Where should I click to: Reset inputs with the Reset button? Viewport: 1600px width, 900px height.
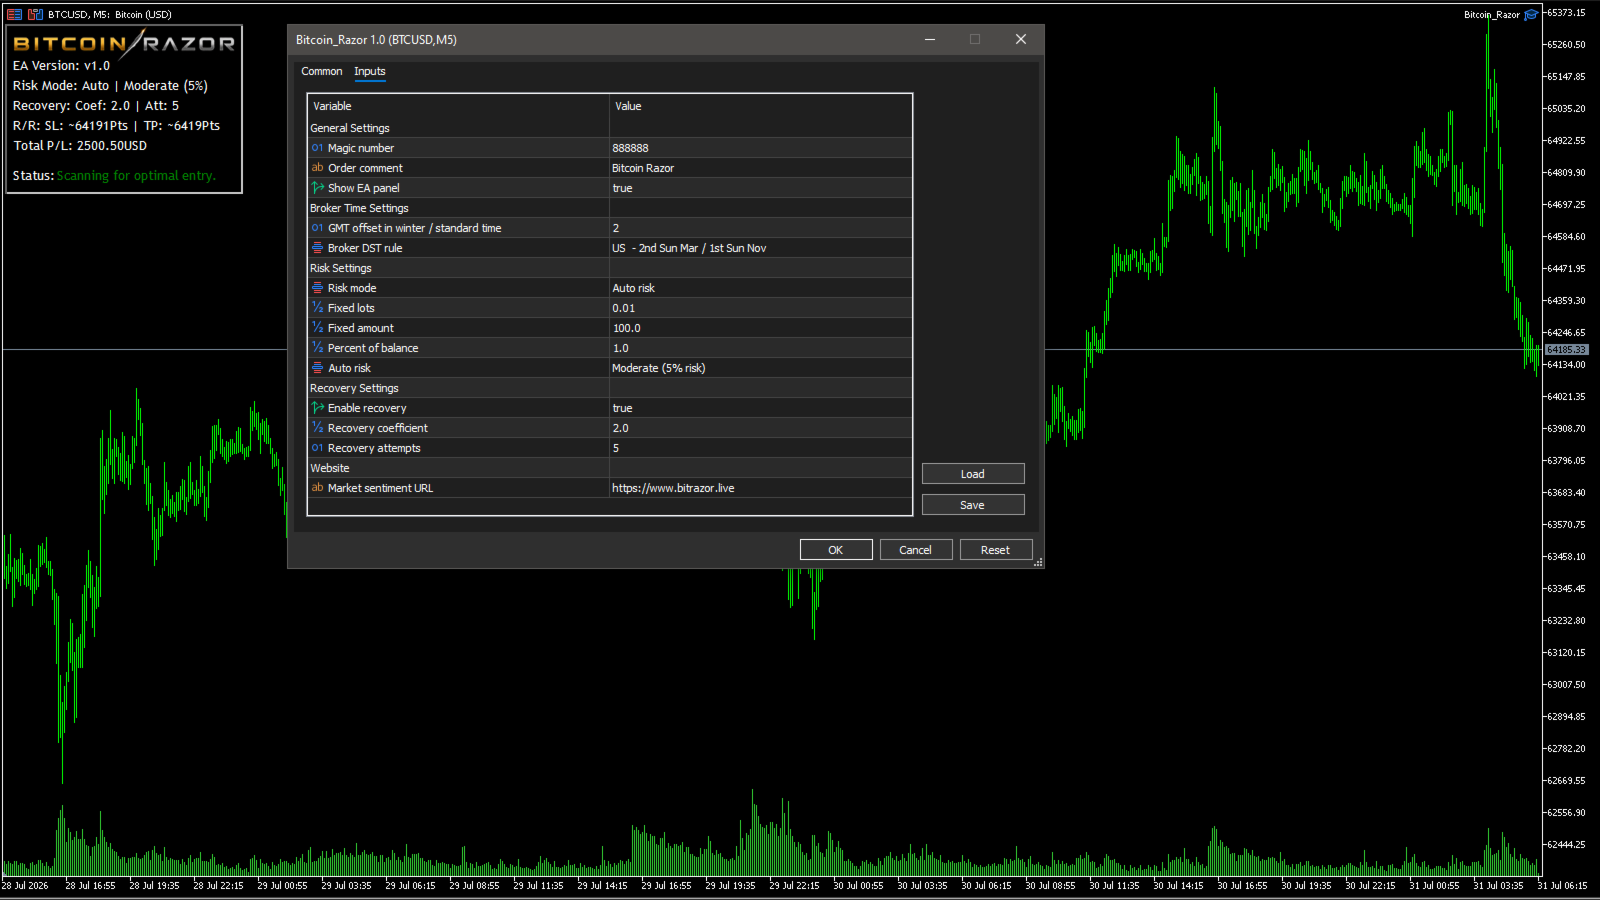(996, 550)
